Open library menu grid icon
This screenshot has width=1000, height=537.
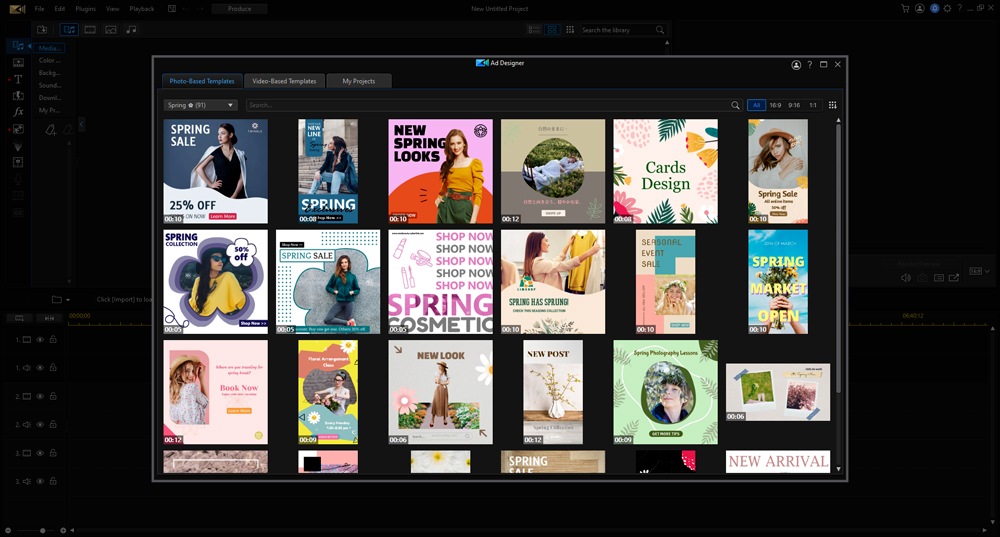(x=570, y=29)
